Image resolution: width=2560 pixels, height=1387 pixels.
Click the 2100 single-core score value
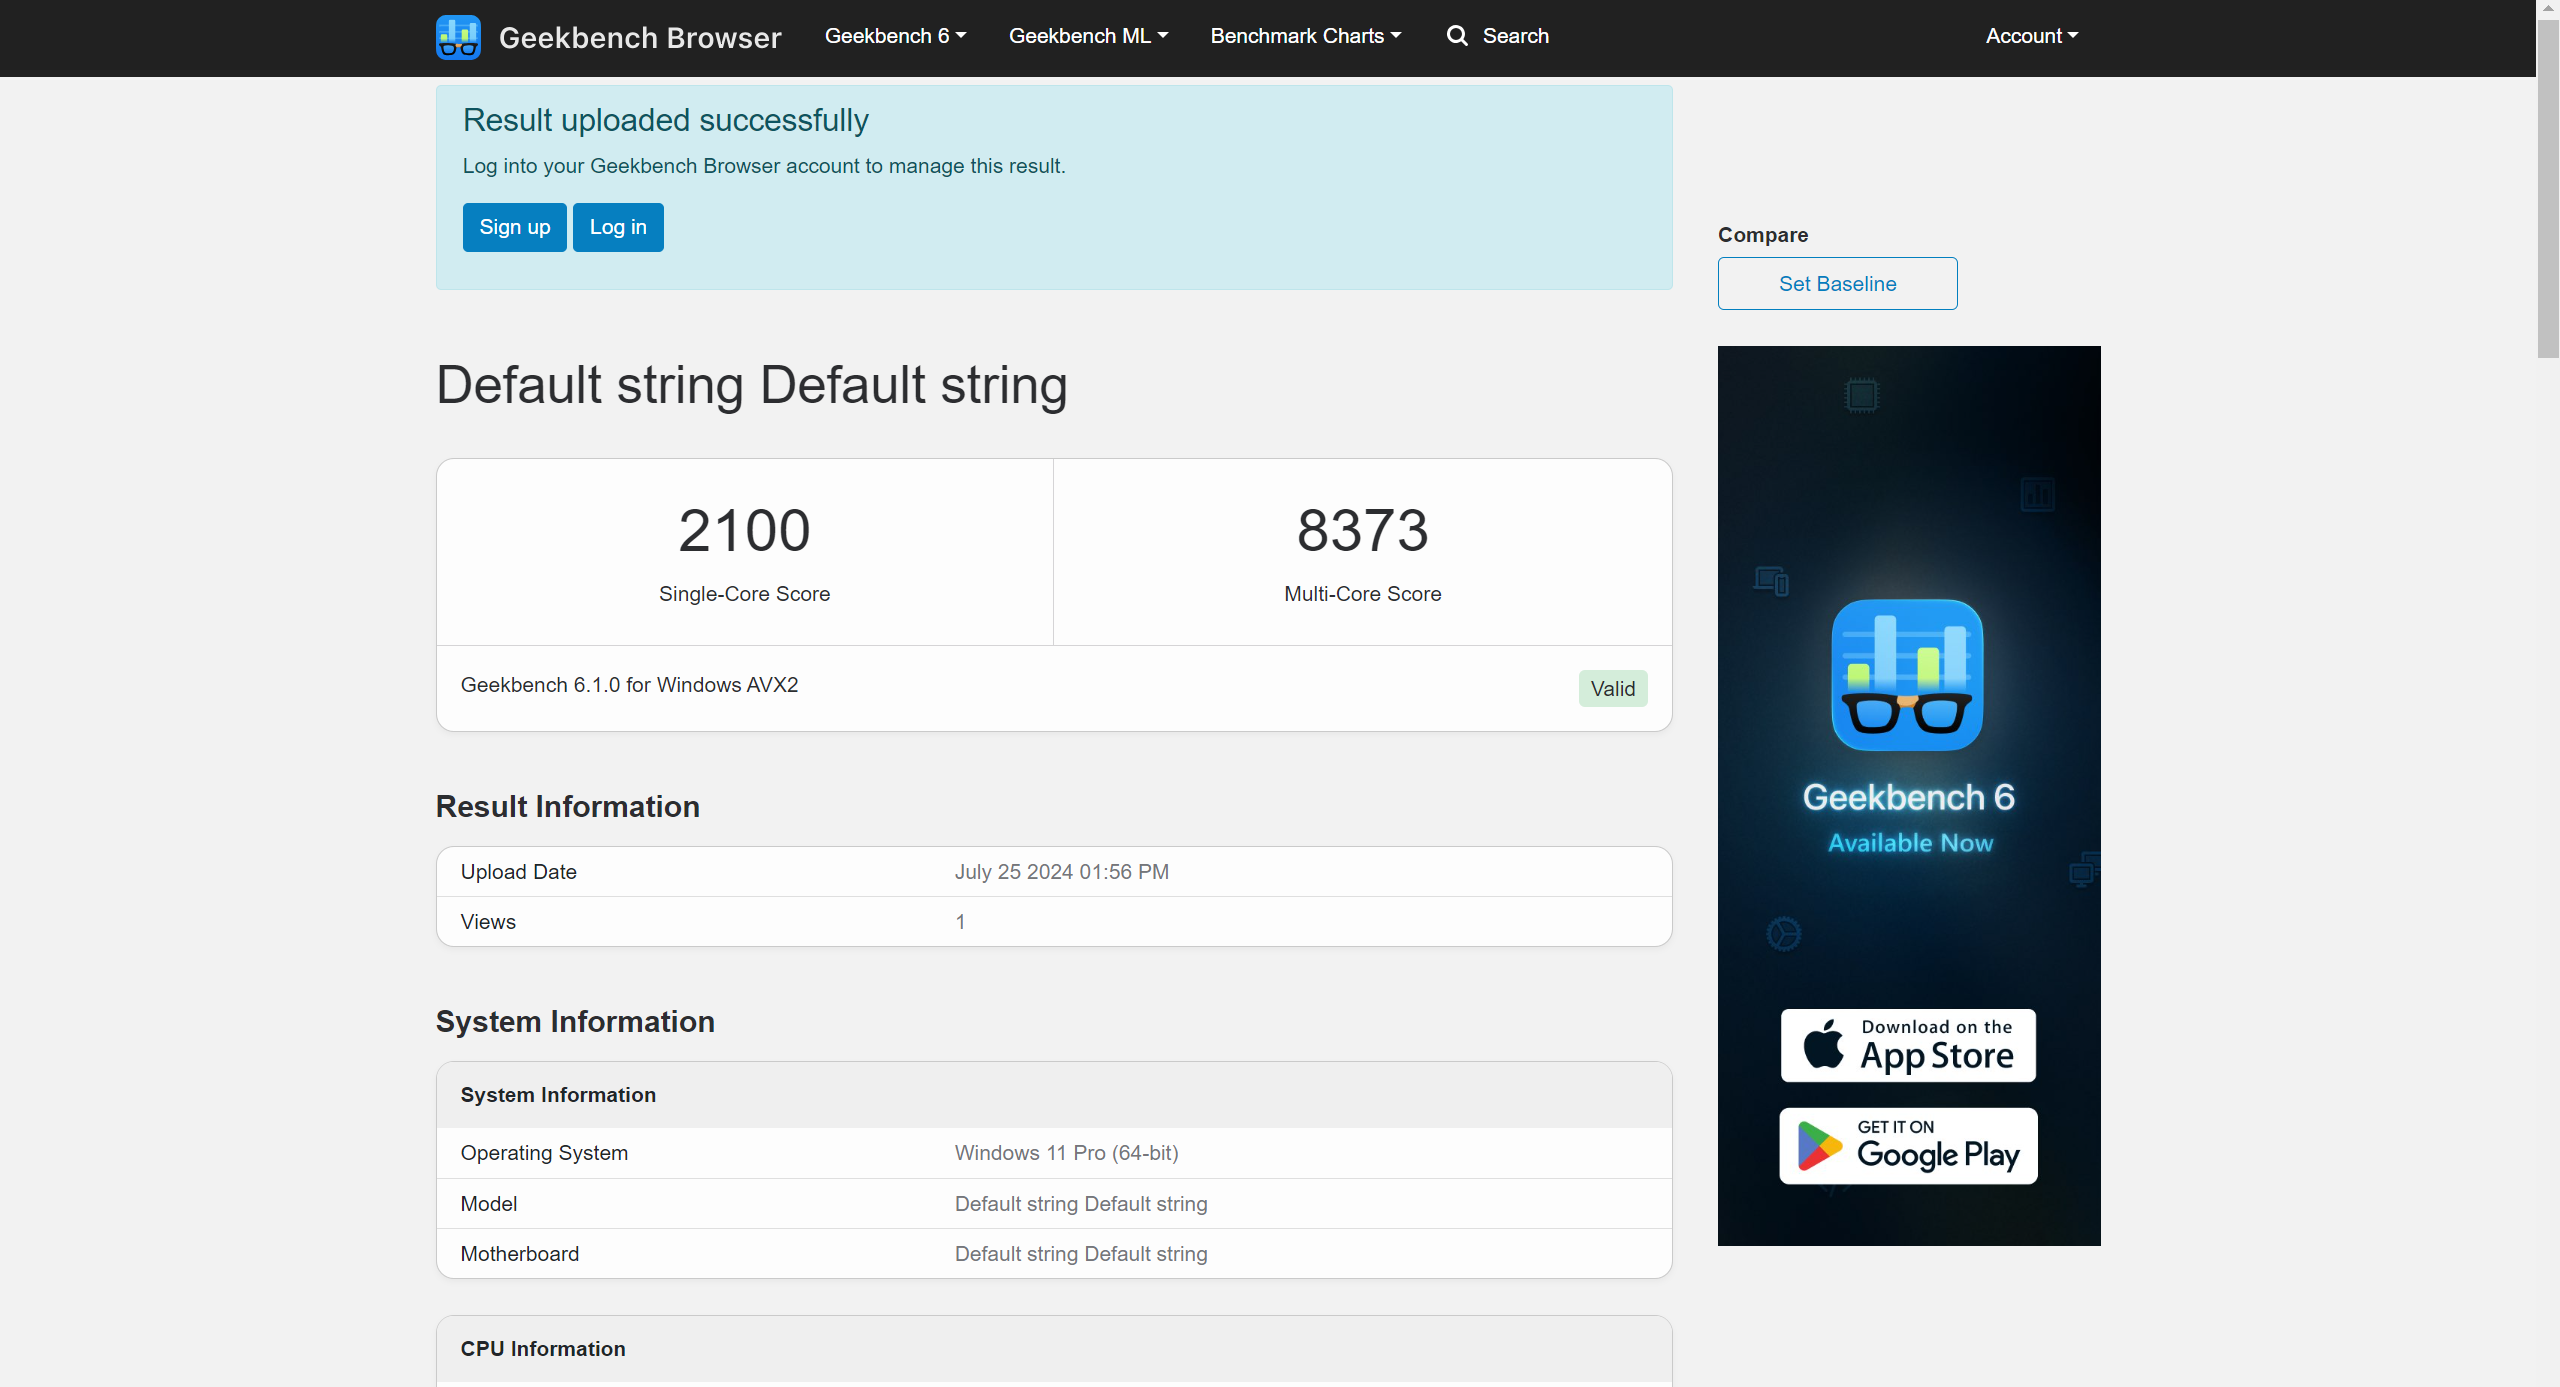click(744, 530)
